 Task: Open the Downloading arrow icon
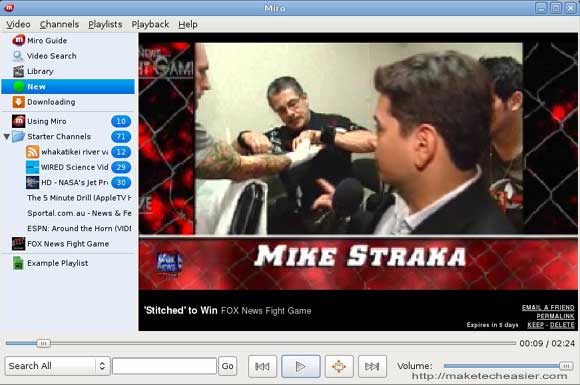click(x=18, y=102)
